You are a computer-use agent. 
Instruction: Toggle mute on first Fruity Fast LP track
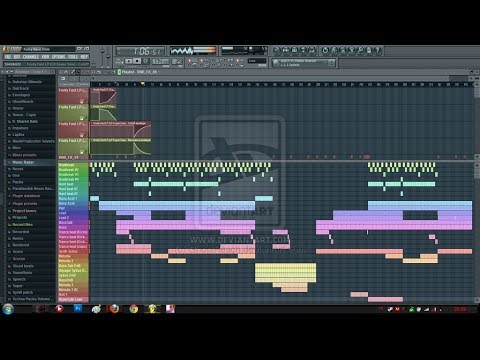(x=81, y=101)
